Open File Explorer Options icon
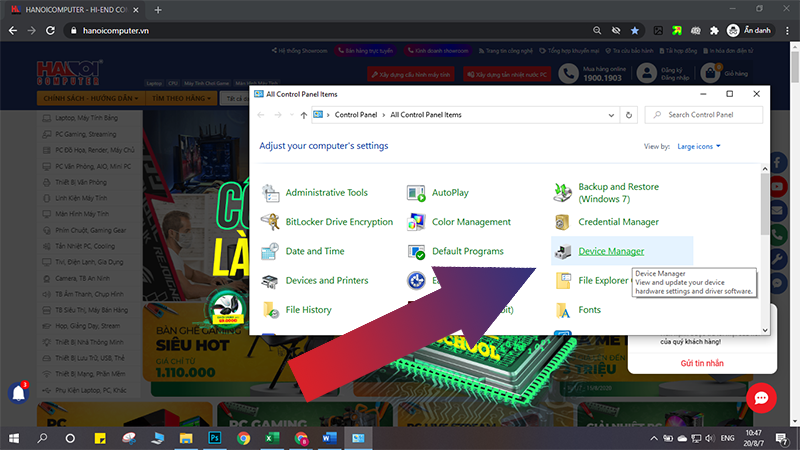 [563, 281]
